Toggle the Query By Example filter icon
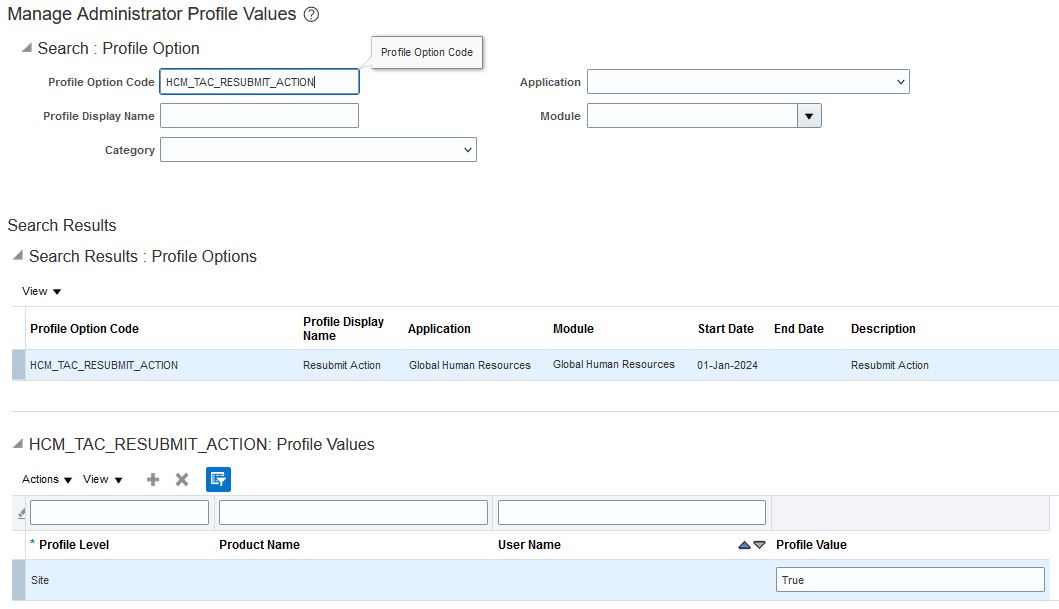This screenshot has height=609, width=1059. (x=218, y=480)
